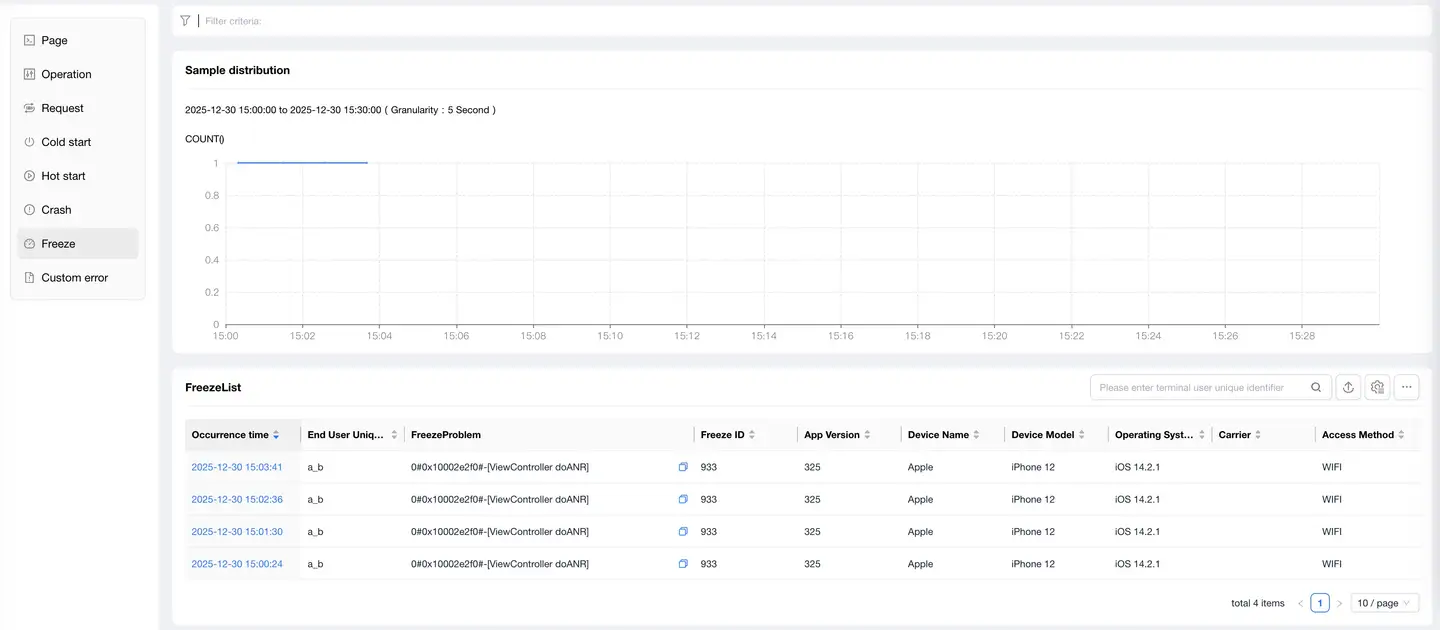Open the Crash menu in sidebar
The height and width of the screenshot is (630, 1440).
tap(56, 210)
